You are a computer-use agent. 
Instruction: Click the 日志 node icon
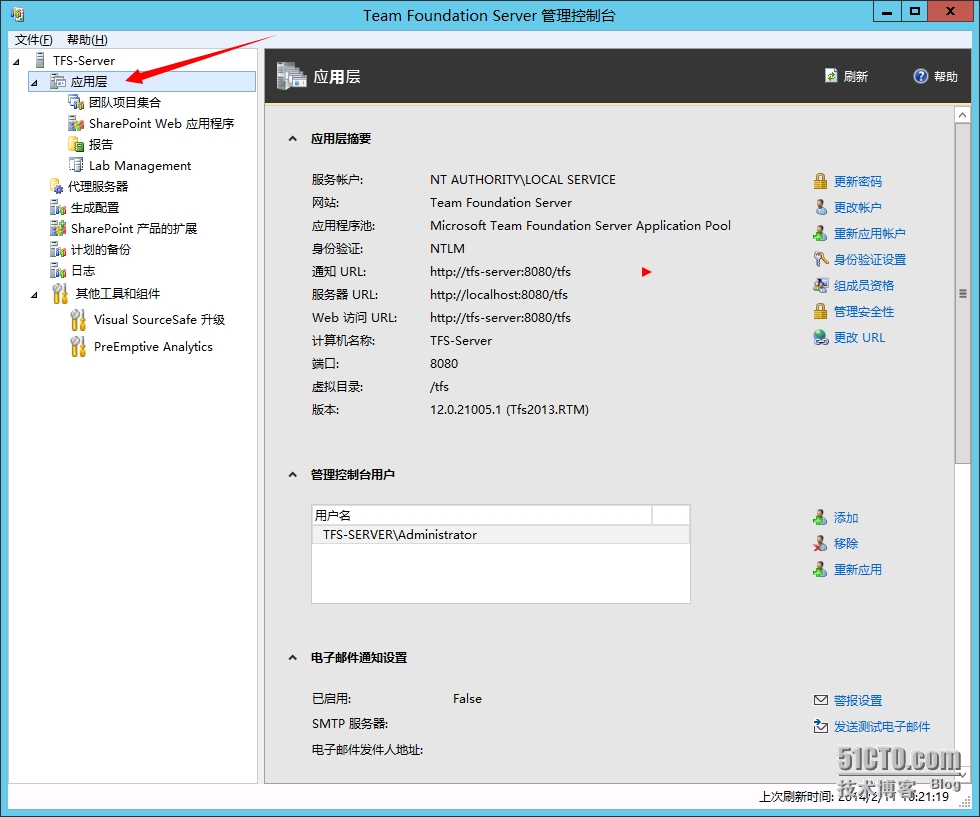58,271
